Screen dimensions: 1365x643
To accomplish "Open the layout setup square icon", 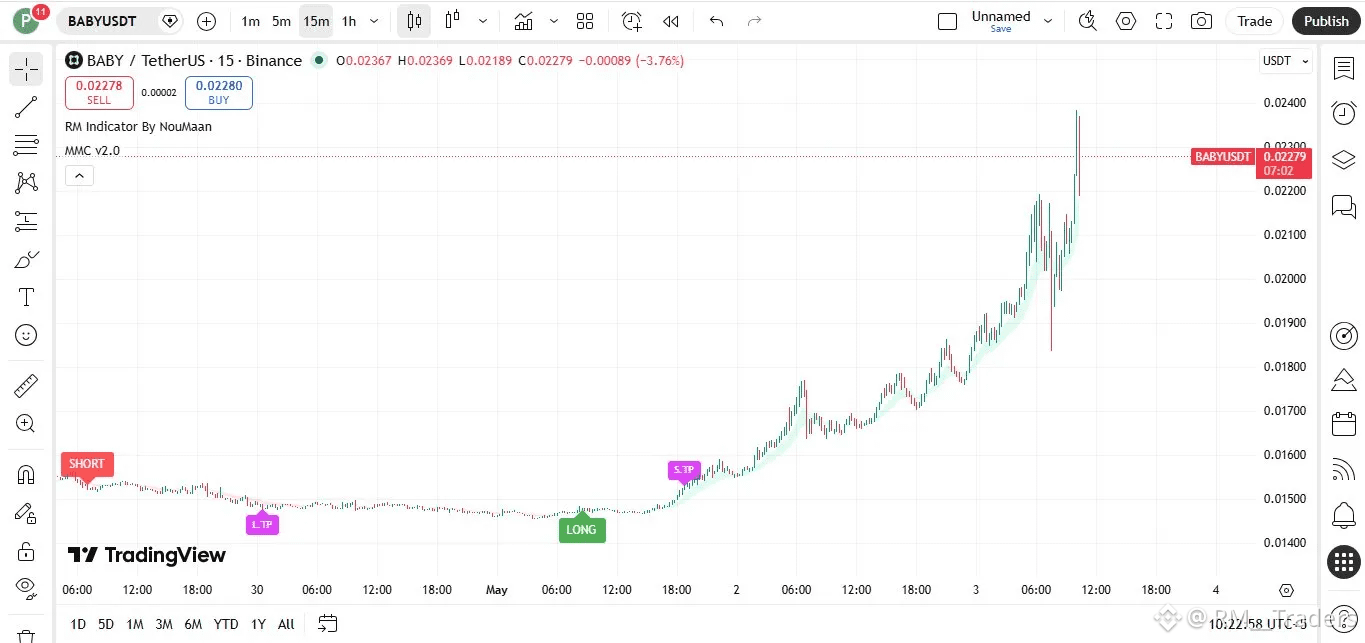I will pos(947,21).
